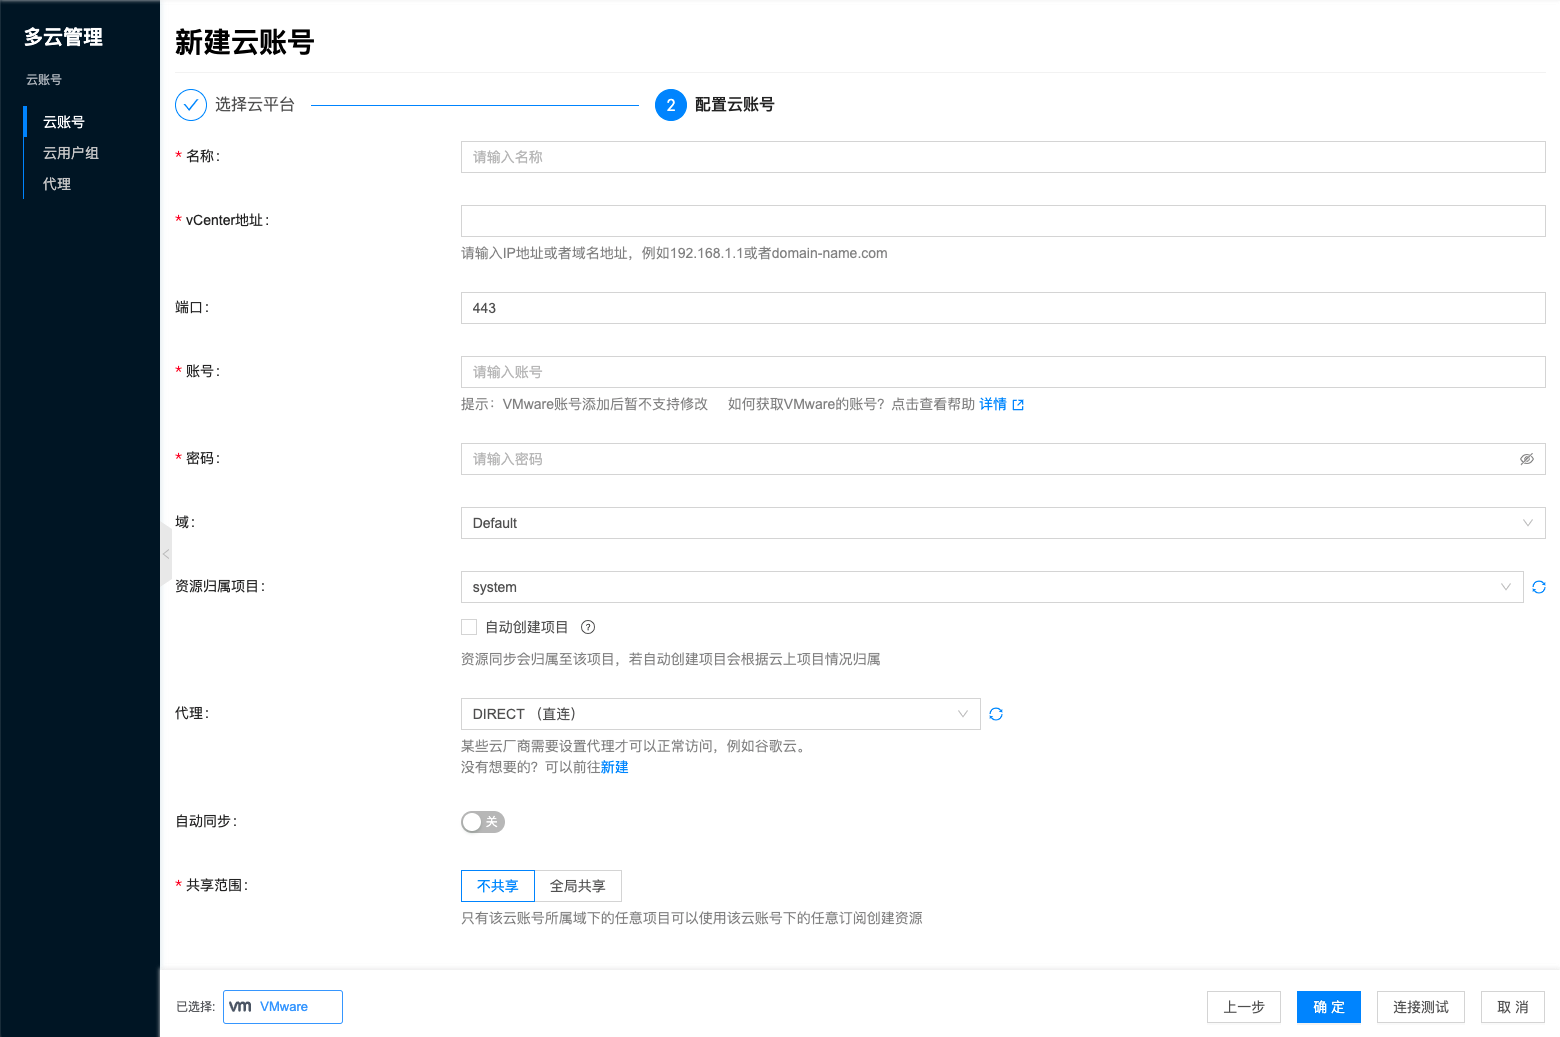The width and height of the screenshot is (1560, 1037).
Task: Click the vCenter地址 input field
Action: pos(1002,221)
